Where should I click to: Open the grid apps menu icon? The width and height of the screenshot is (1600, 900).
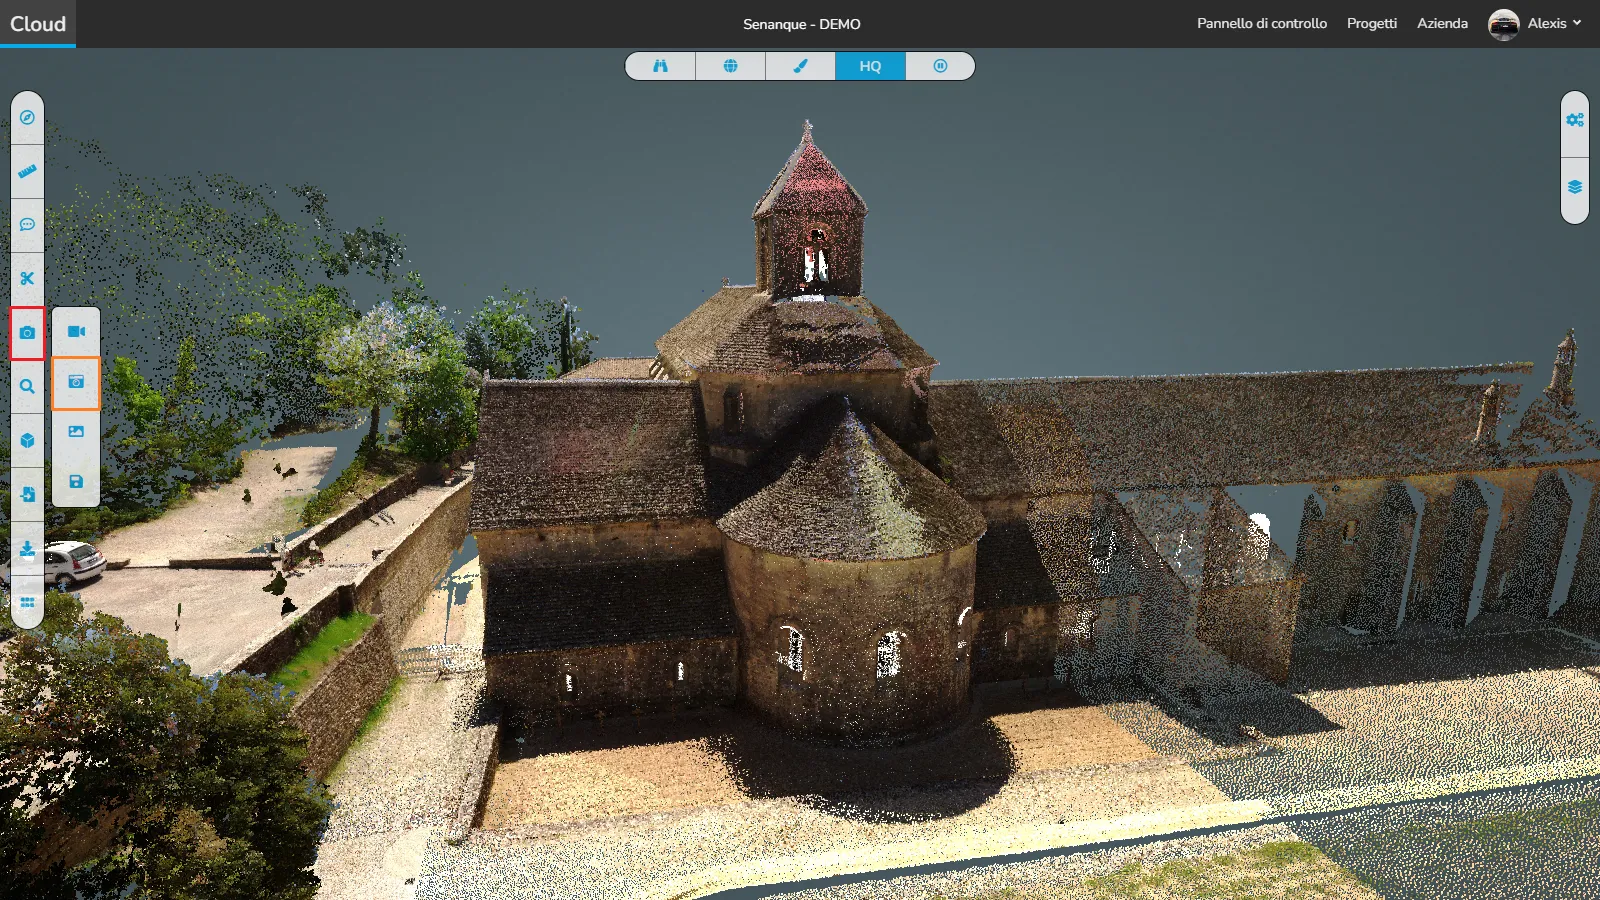(x=27, y=602)
